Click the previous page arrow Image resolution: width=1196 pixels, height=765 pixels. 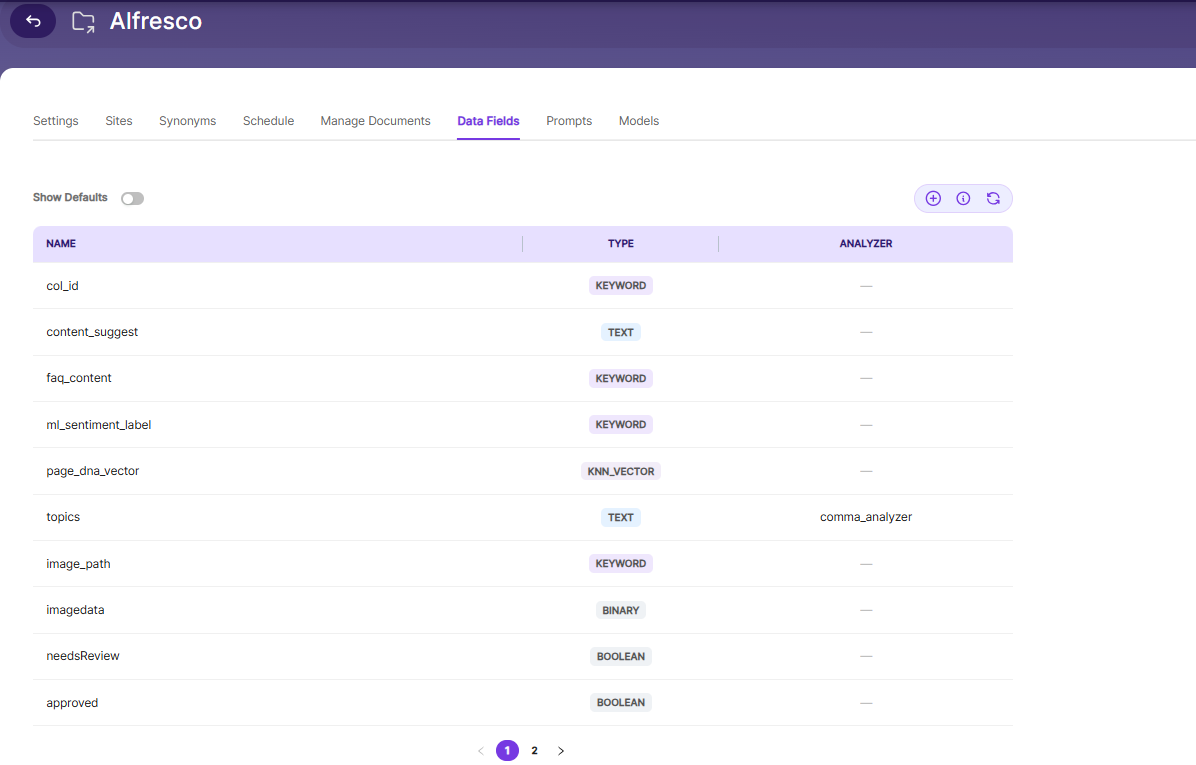tap(481, 751)
